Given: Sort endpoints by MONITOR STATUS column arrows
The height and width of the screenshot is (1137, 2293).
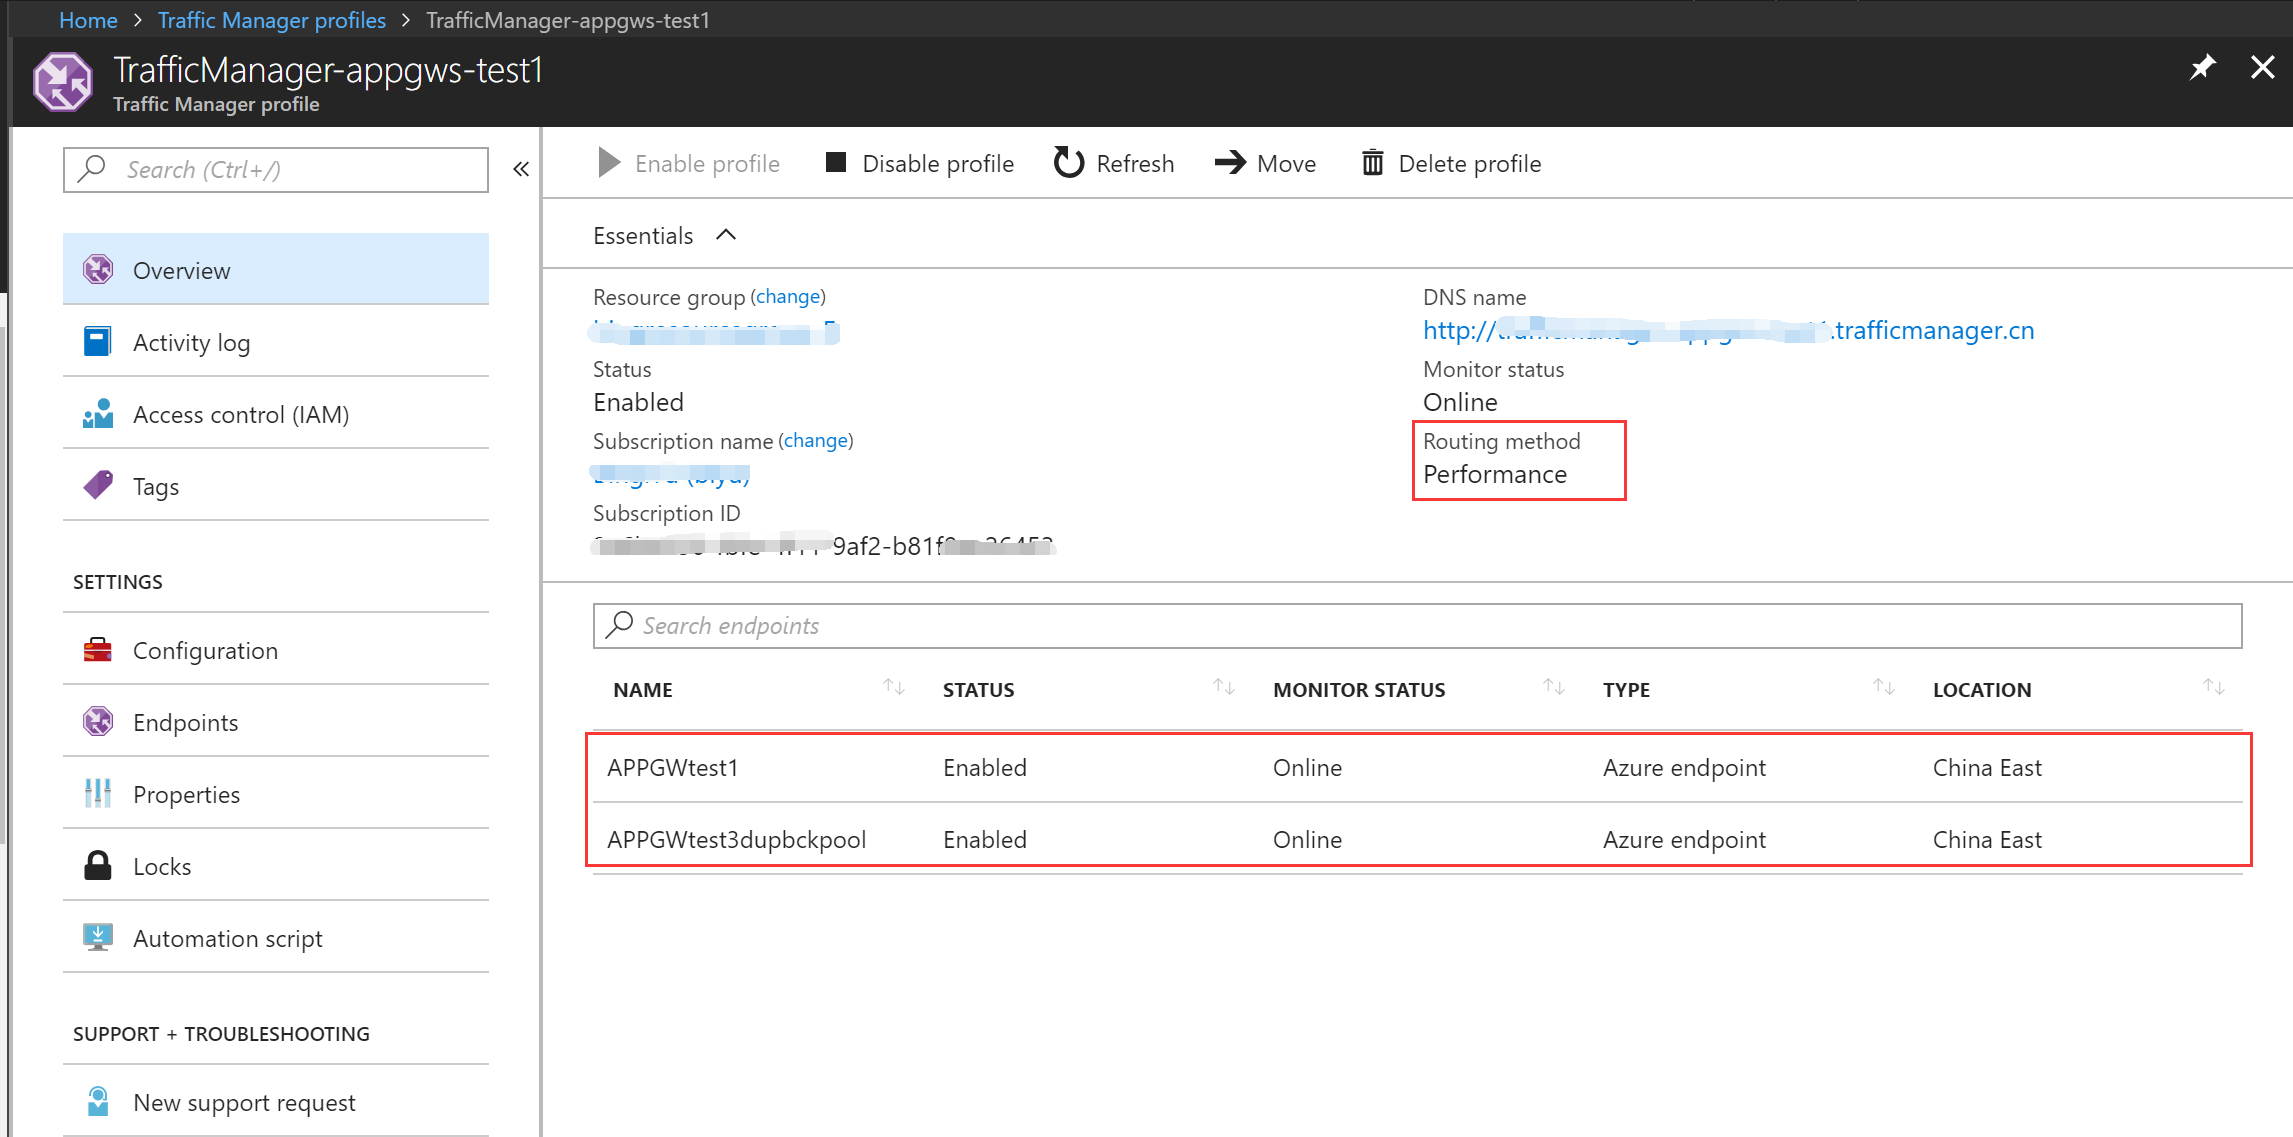Looking at the screenshot, I should (1553, 687).
